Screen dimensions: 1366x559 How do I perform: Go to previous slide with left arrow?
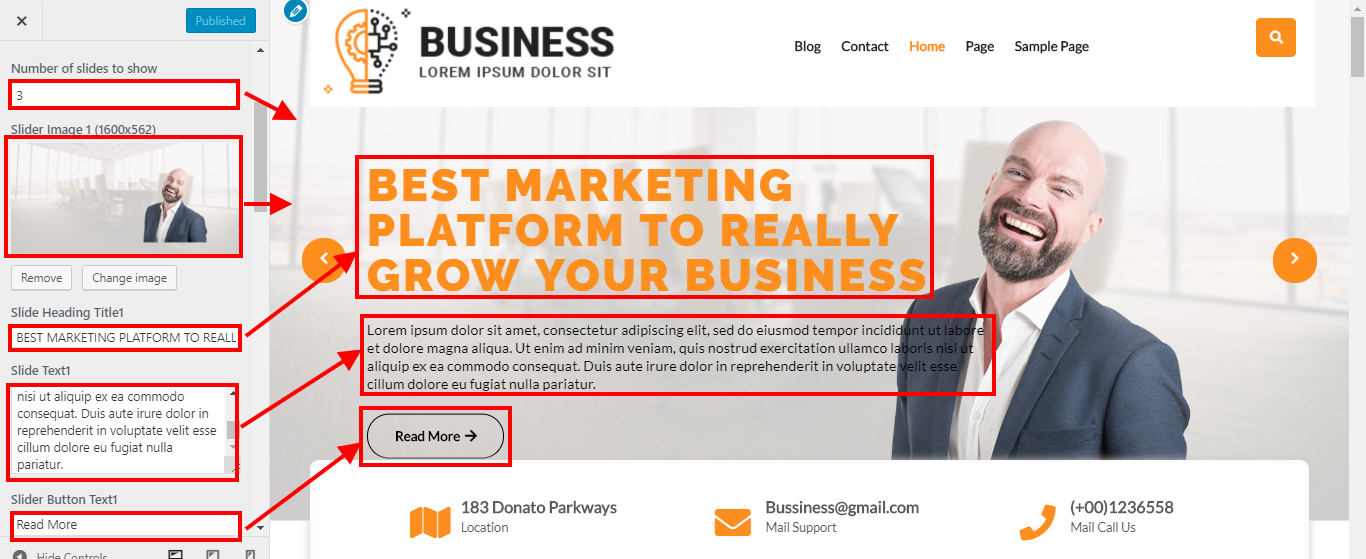[x=323, y=259]
